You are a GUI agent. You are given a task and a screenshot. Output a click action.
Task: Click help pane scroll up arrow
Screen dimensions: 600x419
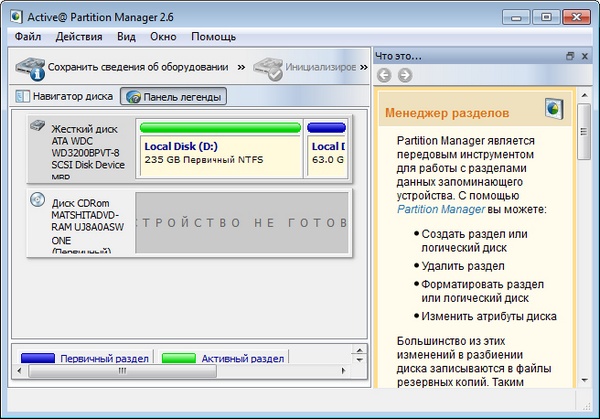click(584, 95)
